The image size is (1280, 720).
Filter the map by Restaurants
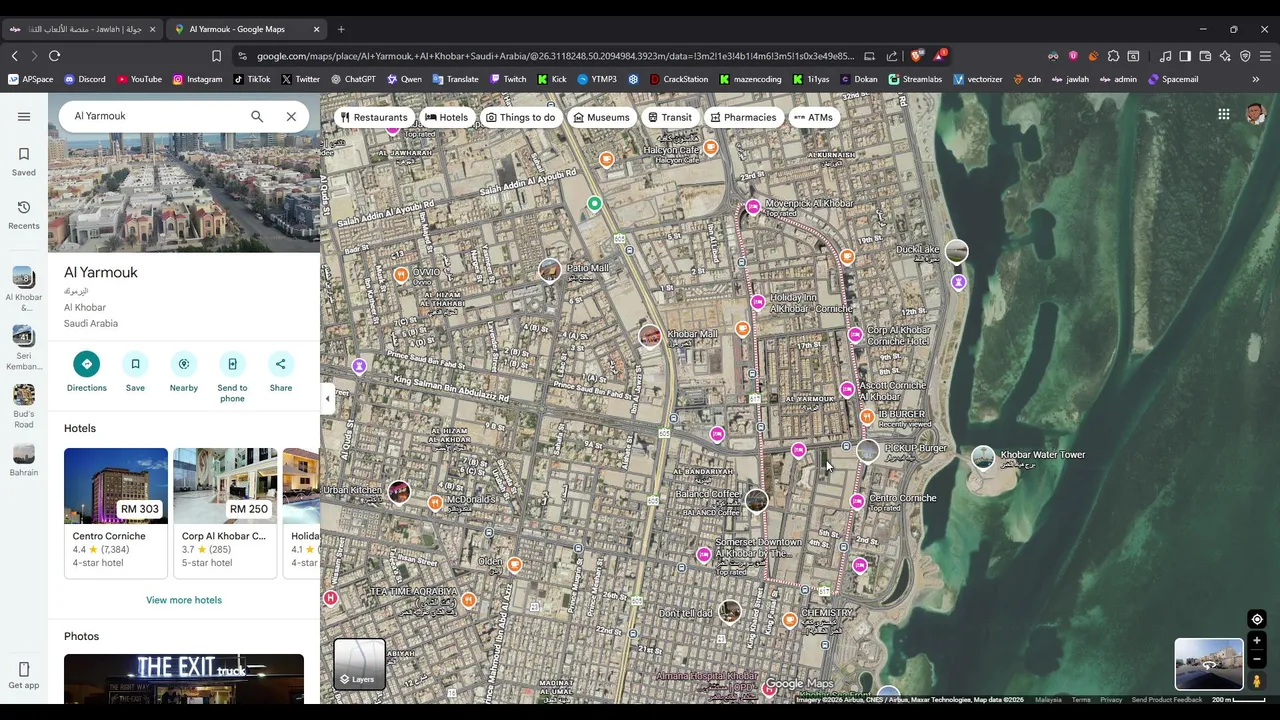[x=374, y=117]
